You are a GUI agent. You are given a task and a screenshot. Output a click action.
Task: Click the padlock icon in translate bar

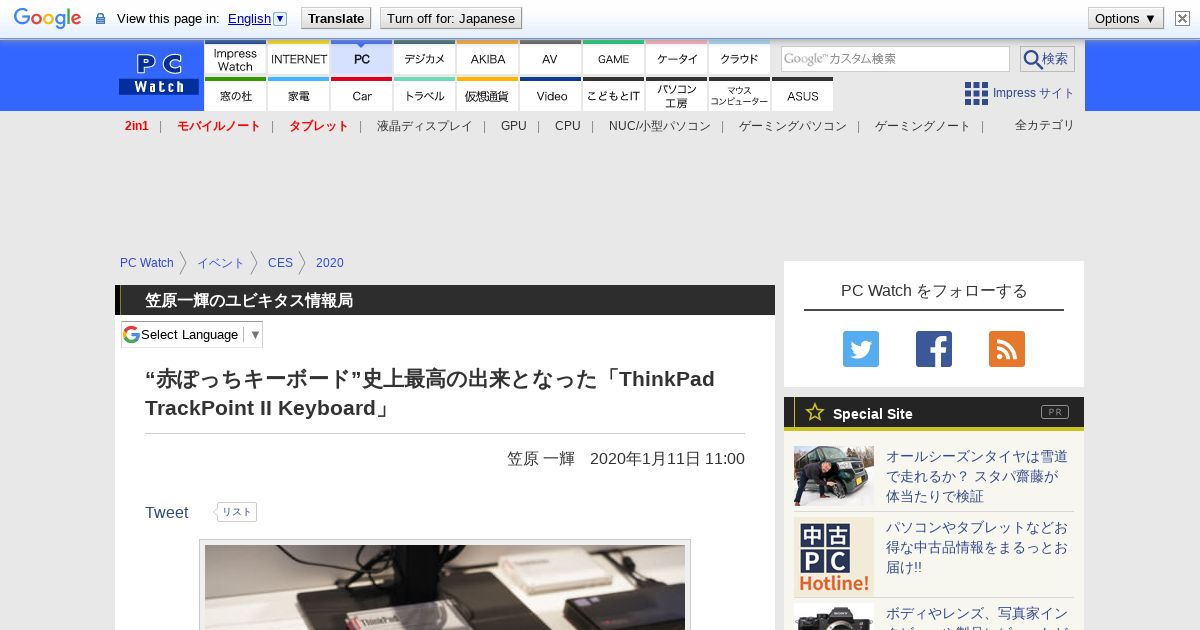pyautogui.click(x=100, y=18)
